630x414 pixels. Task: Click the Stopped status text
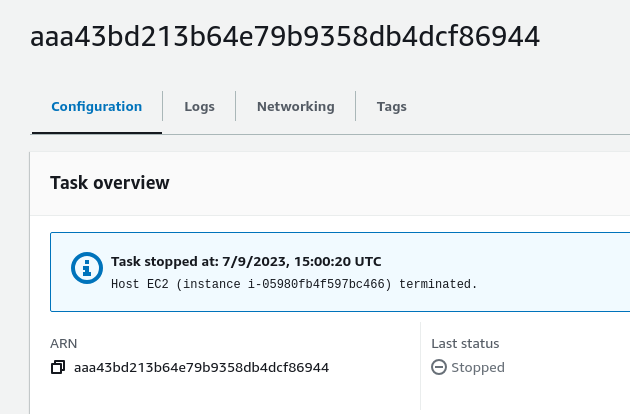(x=478, y=368)
